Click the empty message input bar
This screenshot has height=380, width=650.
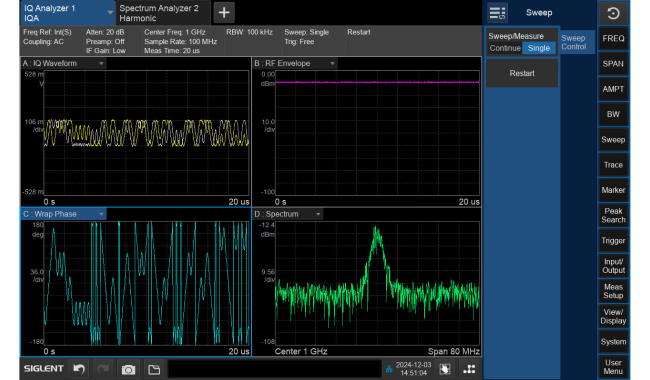pyautogui.click(x=274, y=369)
